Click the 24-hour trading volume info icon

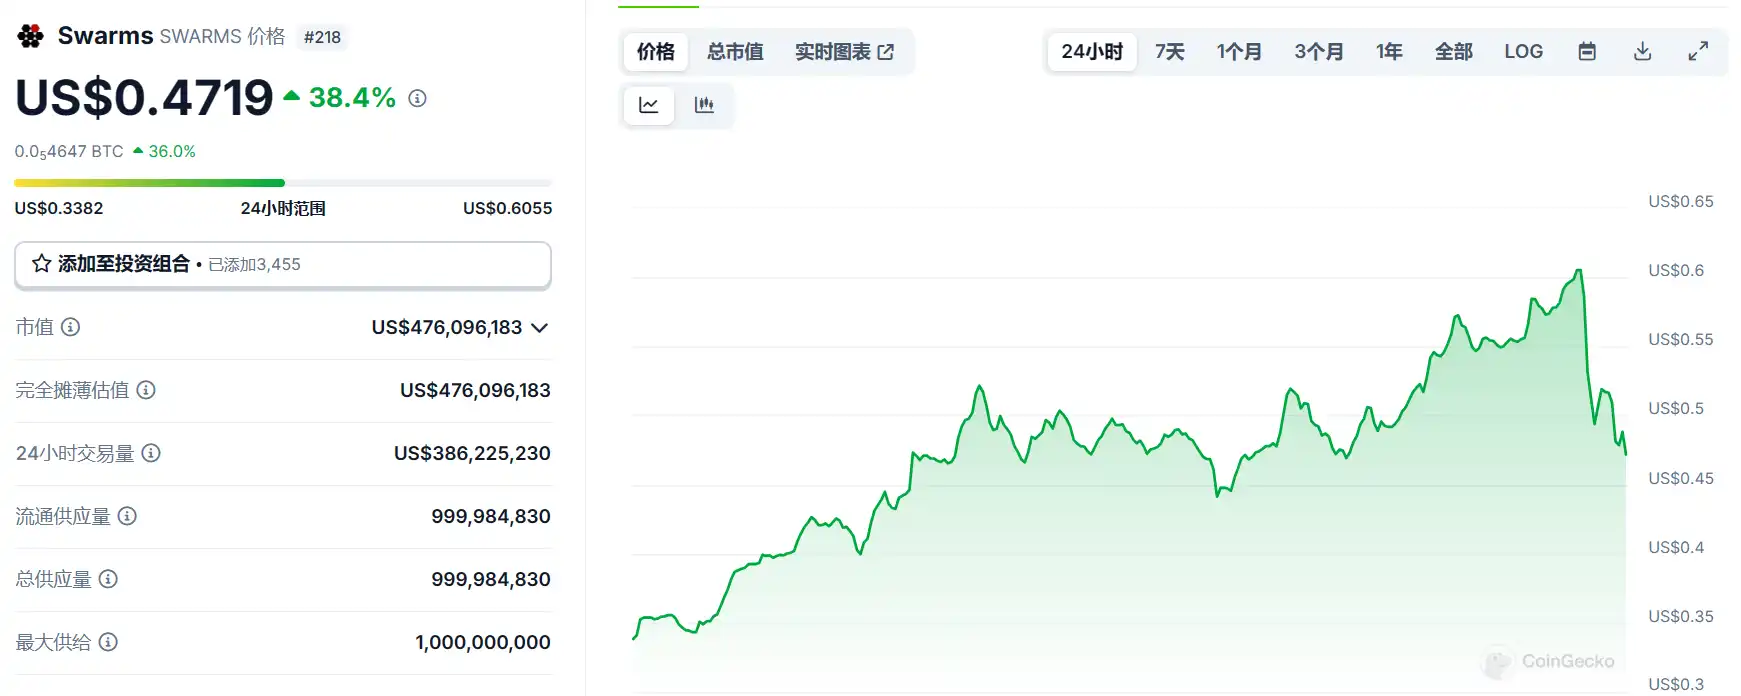[x=151, y=453]
